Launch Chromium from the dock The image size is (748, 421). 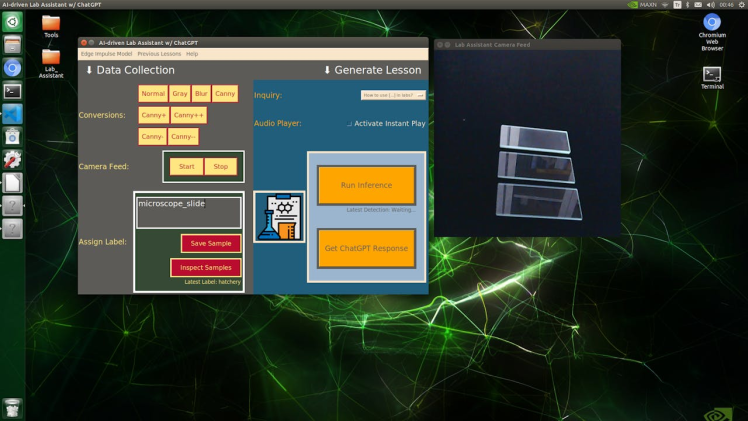pos(12,68)
